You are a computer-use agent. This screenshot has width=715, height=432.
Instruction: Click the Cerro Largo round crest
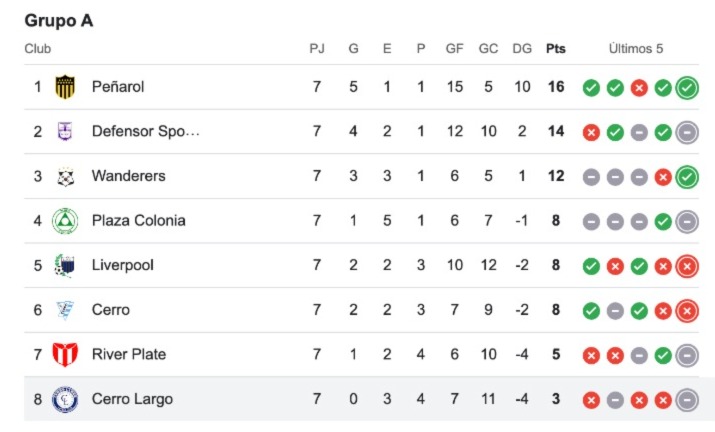(65, 399)
